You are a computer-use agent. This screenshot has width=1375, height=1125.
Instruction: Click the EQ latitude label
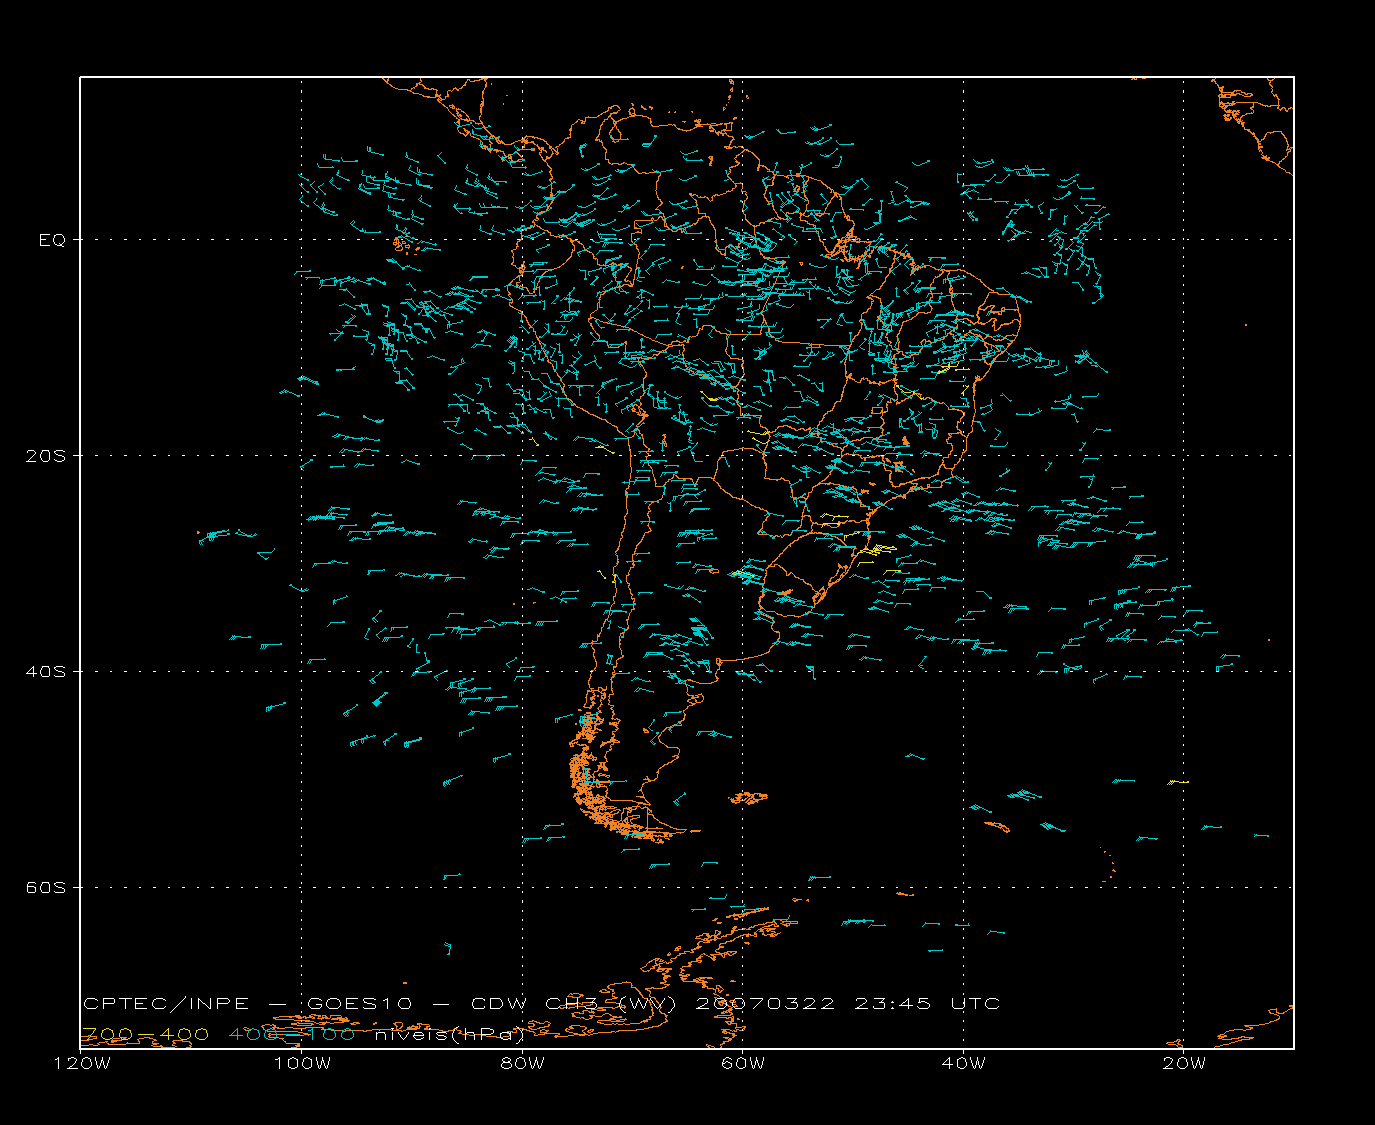pyautogui.click(x=52, y=240)
